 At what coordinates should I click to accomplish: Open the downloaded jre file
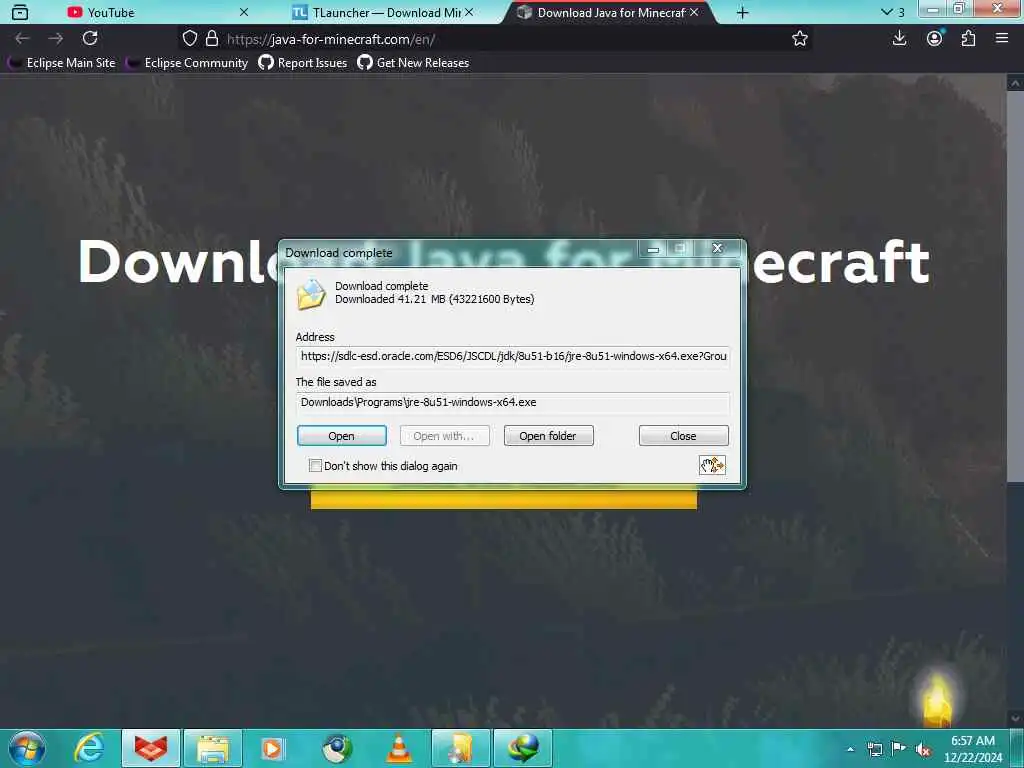(x=342, y=436)
